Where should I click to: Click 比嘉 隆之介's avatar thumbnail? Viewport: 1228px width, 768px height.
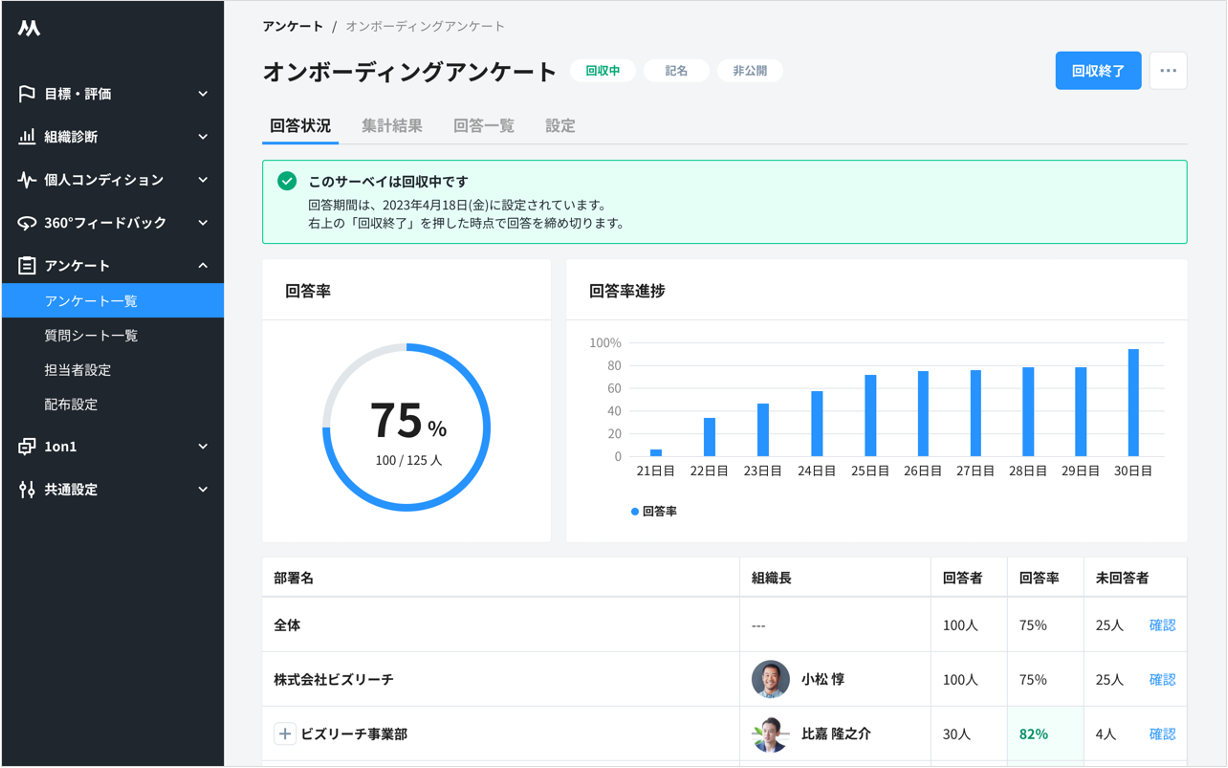pyautogui.click(x=768, y=733)
